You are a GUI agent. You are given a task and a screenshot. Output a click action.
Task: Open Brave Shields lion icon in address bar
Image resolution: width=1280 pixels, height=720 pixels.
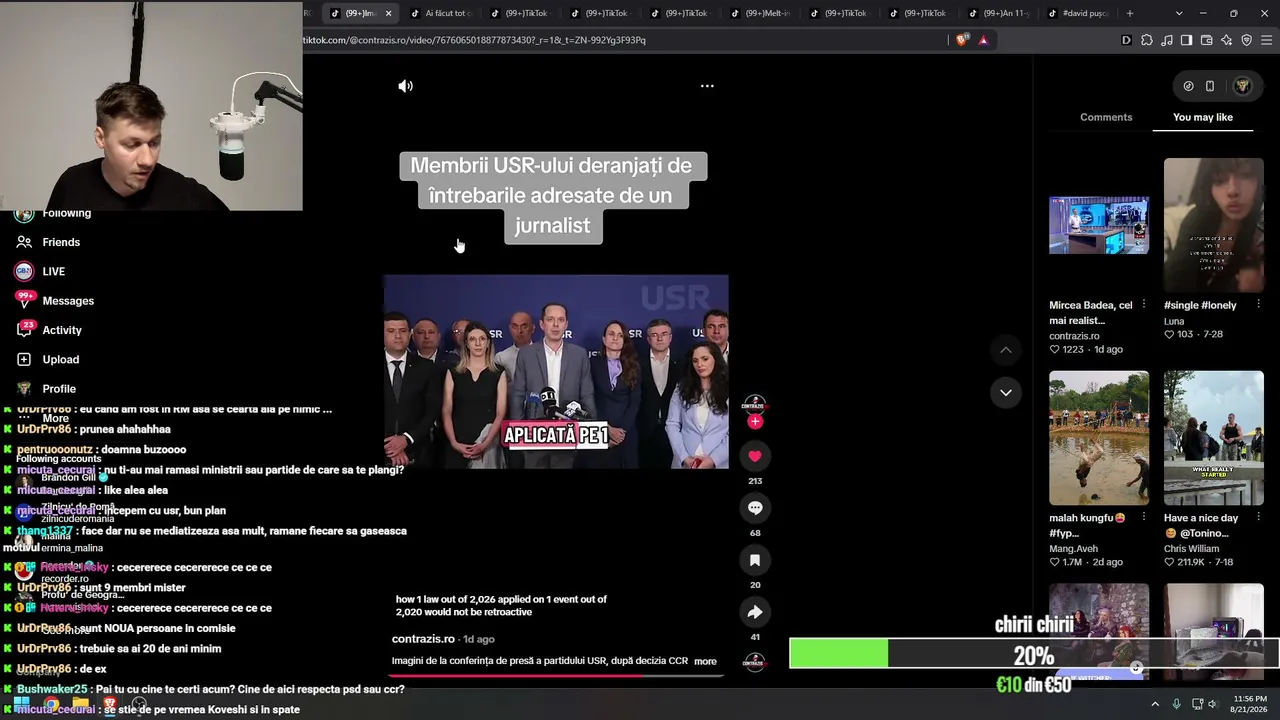962,40
